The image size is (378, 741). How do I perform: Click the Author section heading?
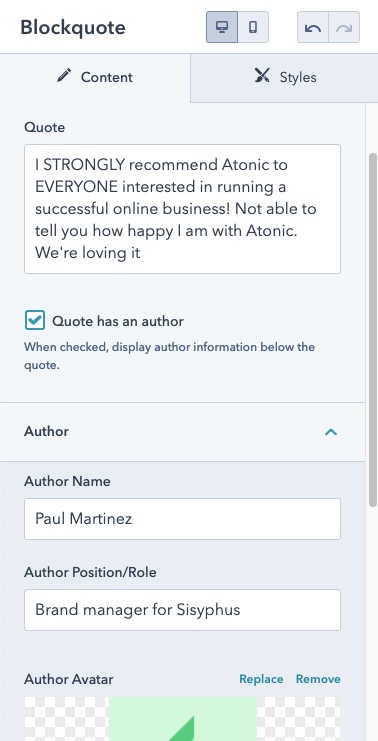click(x=46, y=431)
